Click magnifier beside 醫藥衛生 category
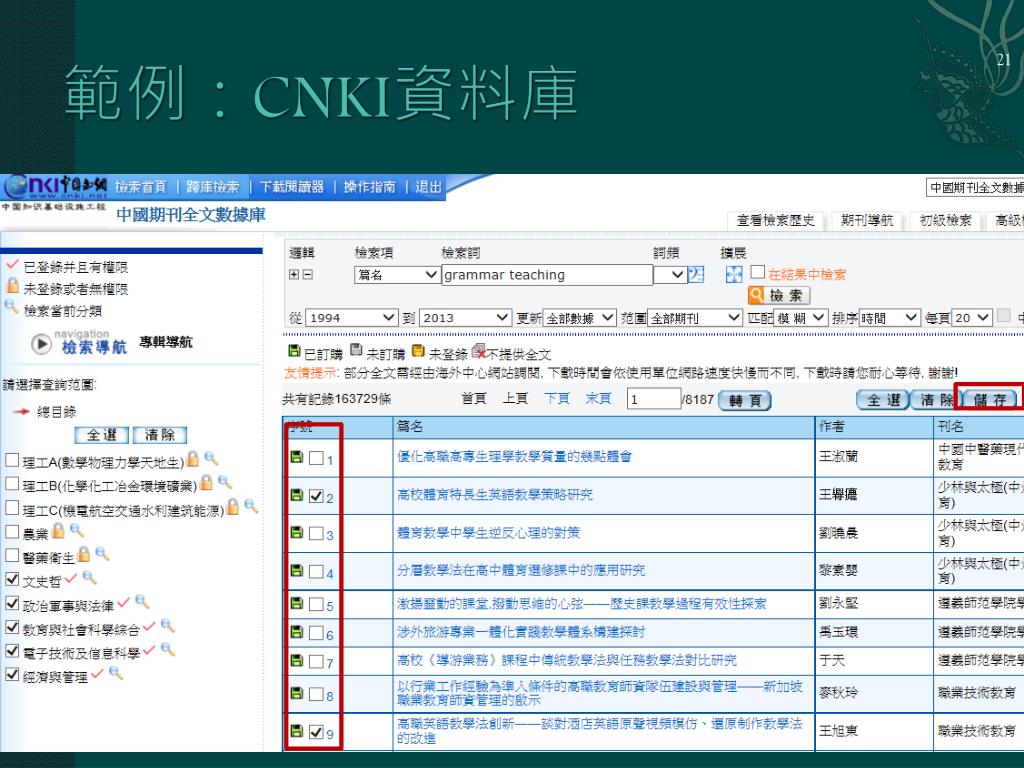1024x768 pixels. tap(102, 554)
